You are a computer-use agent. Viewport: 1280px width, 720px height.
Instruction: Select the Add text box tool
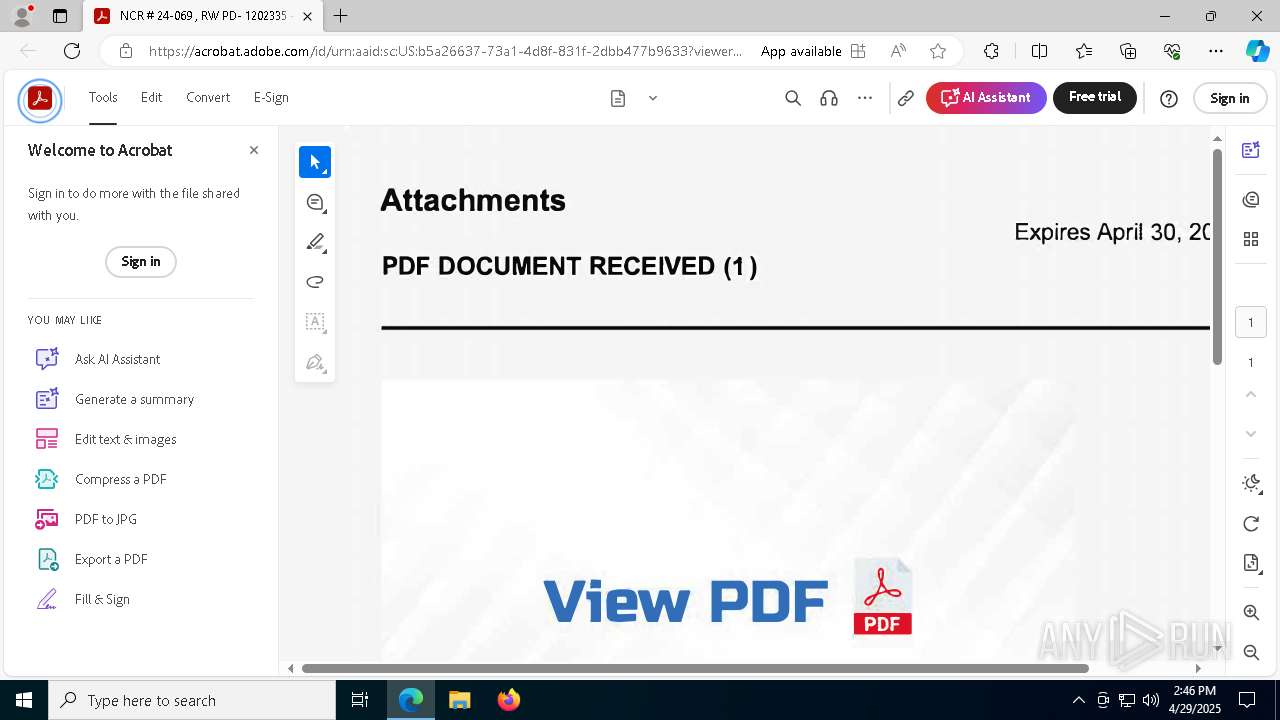click(315, 322)
